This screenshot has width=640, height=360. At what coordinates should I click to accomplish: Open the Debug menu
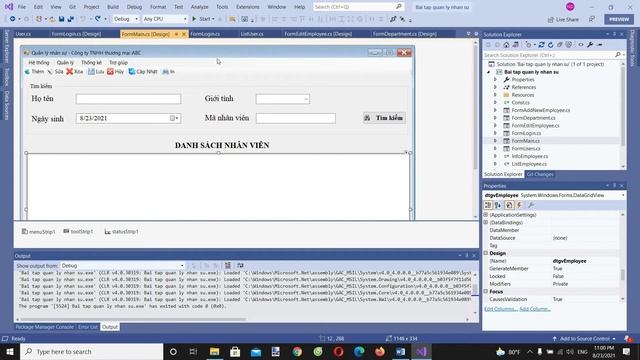point(134,7)
